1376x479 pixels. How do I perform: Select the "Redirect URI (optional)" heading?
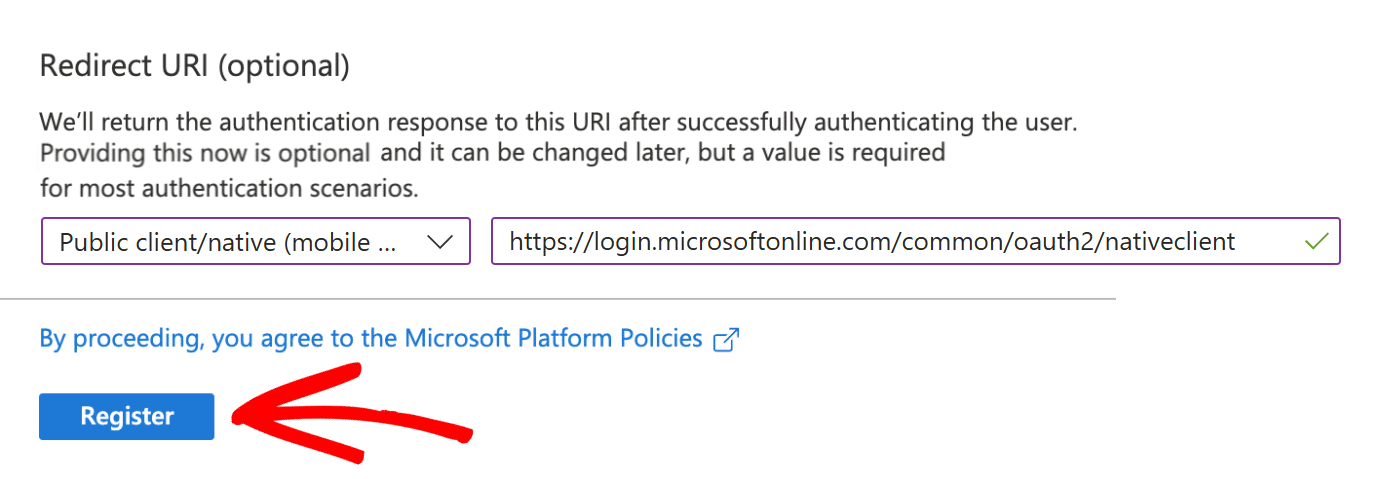point(194,66)
